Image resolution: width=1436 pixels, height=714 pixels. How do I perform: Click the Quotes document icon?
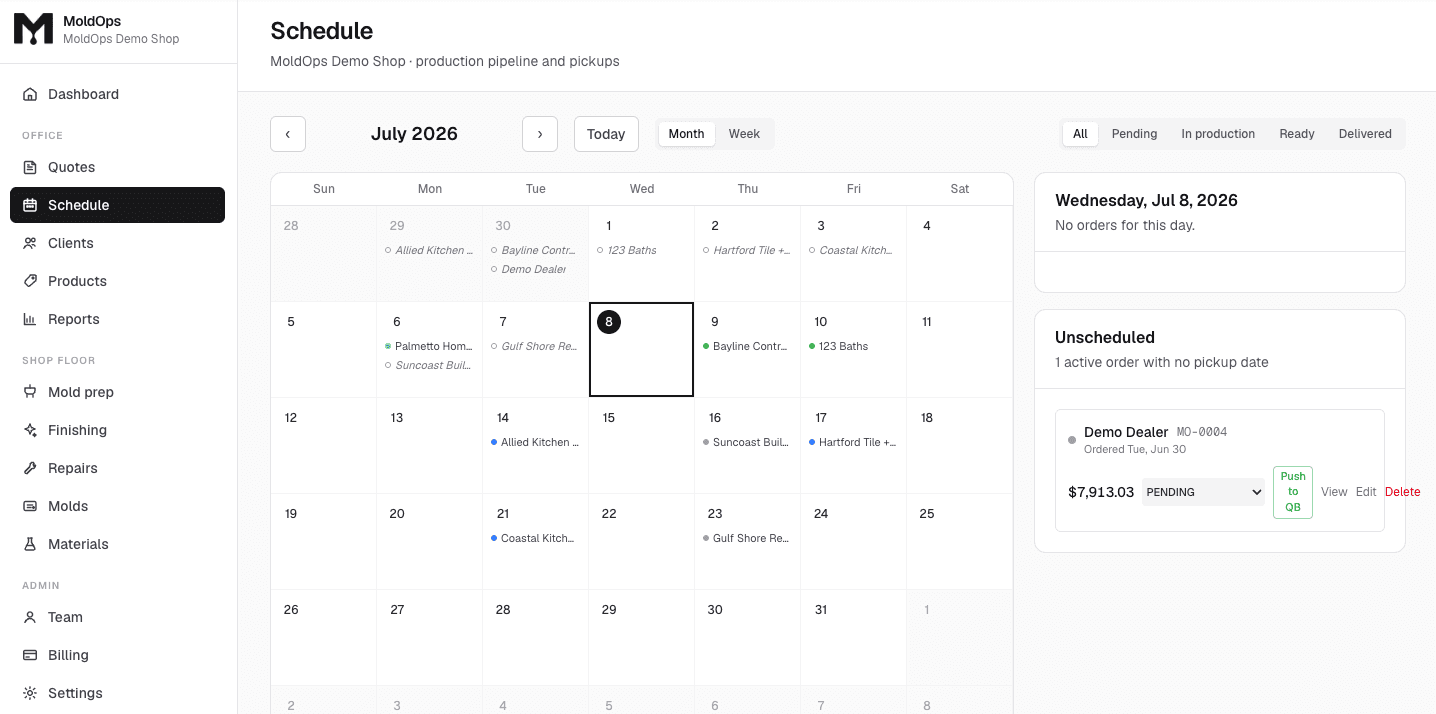(30, 167)
